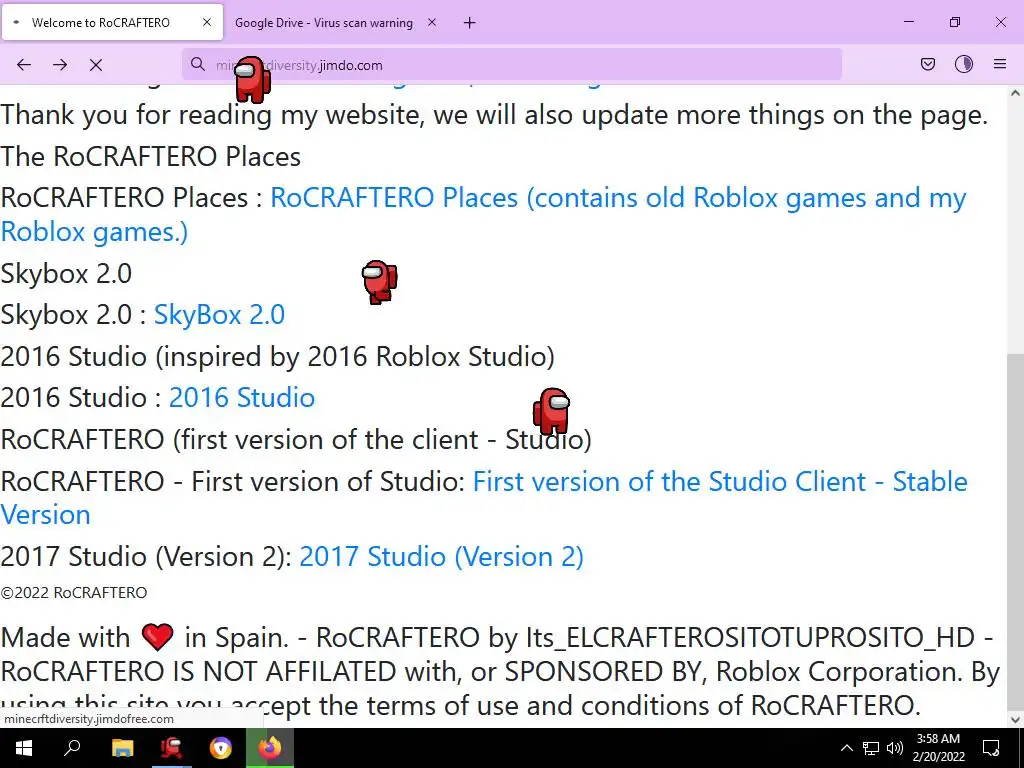
Task: Click the 'The RoCRAFTERO Places' heading text
Action: click(151, 157)
